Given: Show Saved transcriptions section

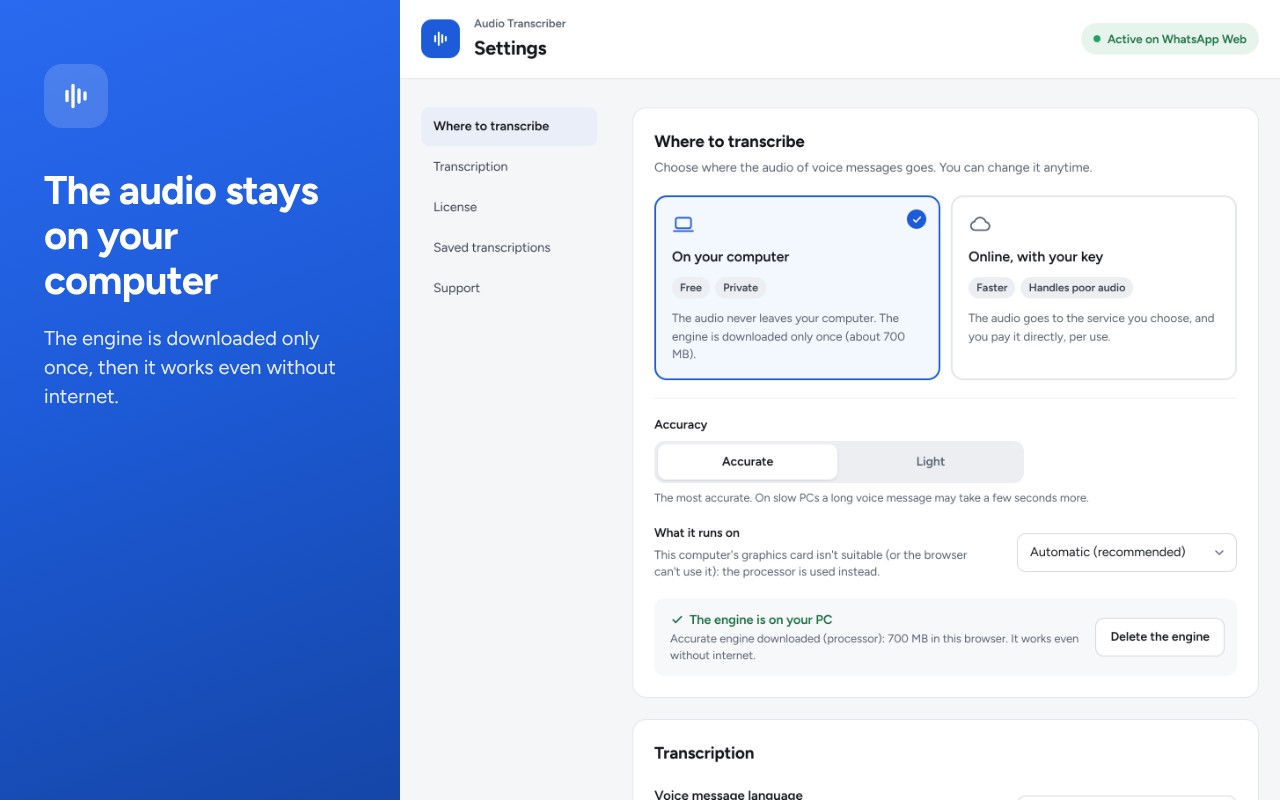Looking at the screenshot, I should pos(509,248).
